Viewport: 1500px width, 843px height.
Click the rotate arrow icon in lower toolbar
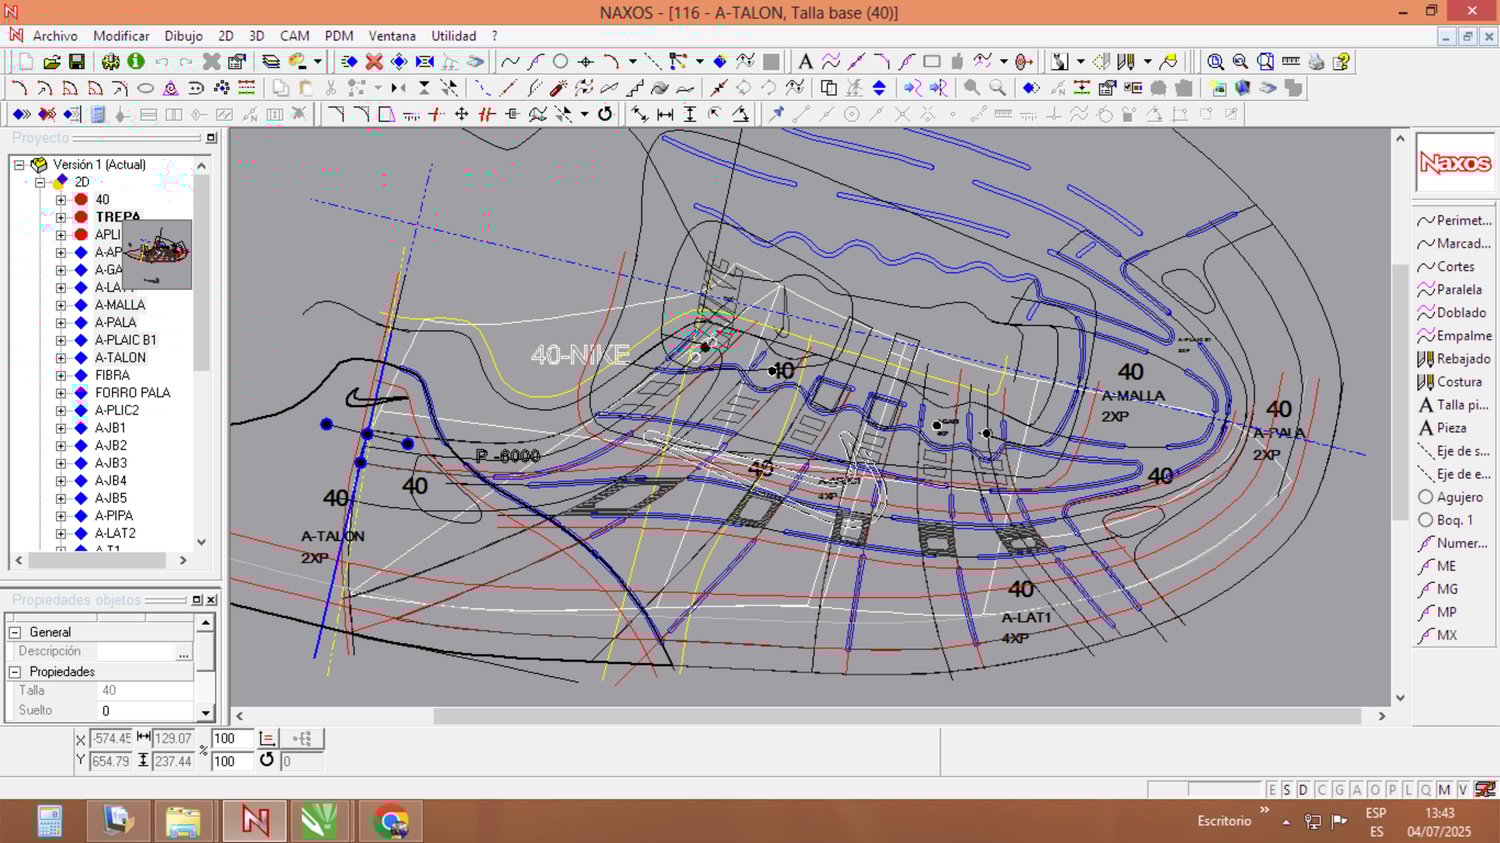click(605, 114)
